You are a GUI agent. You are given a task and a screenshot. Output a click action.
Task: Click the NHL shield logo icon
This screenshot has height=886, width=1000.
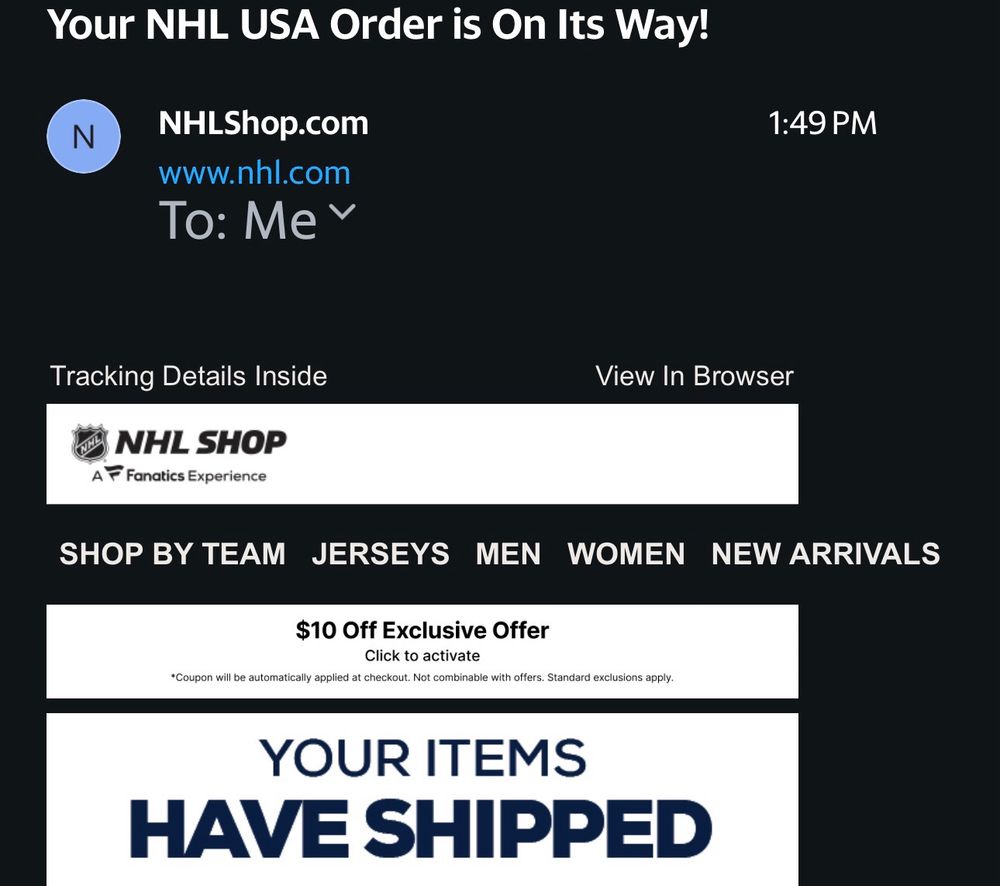(90, 443)
